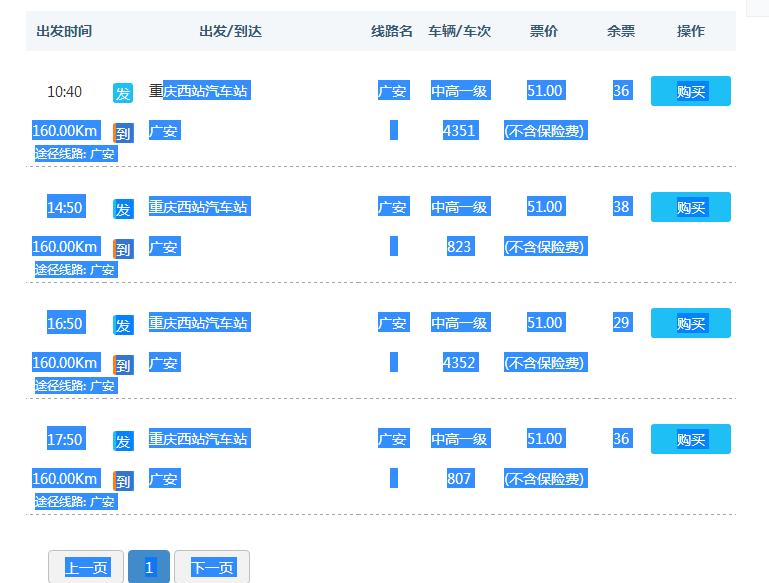Screen dimensions: 769x583
Task: Click the 到 arrival icon in 14:50 row
Action: (x=123, y=249)
